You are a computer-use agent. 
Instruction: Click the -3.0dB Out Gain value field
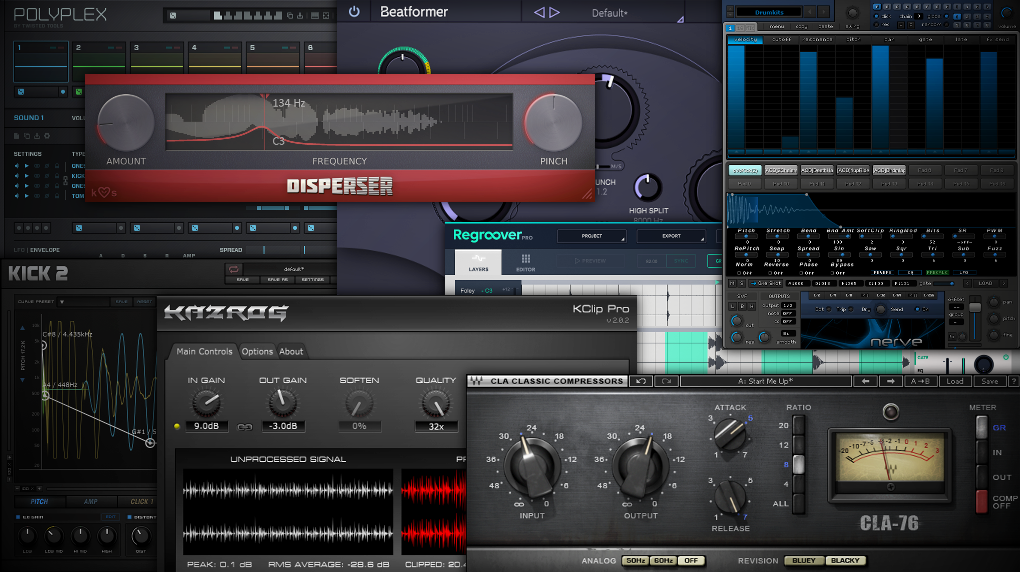(283, 426)
